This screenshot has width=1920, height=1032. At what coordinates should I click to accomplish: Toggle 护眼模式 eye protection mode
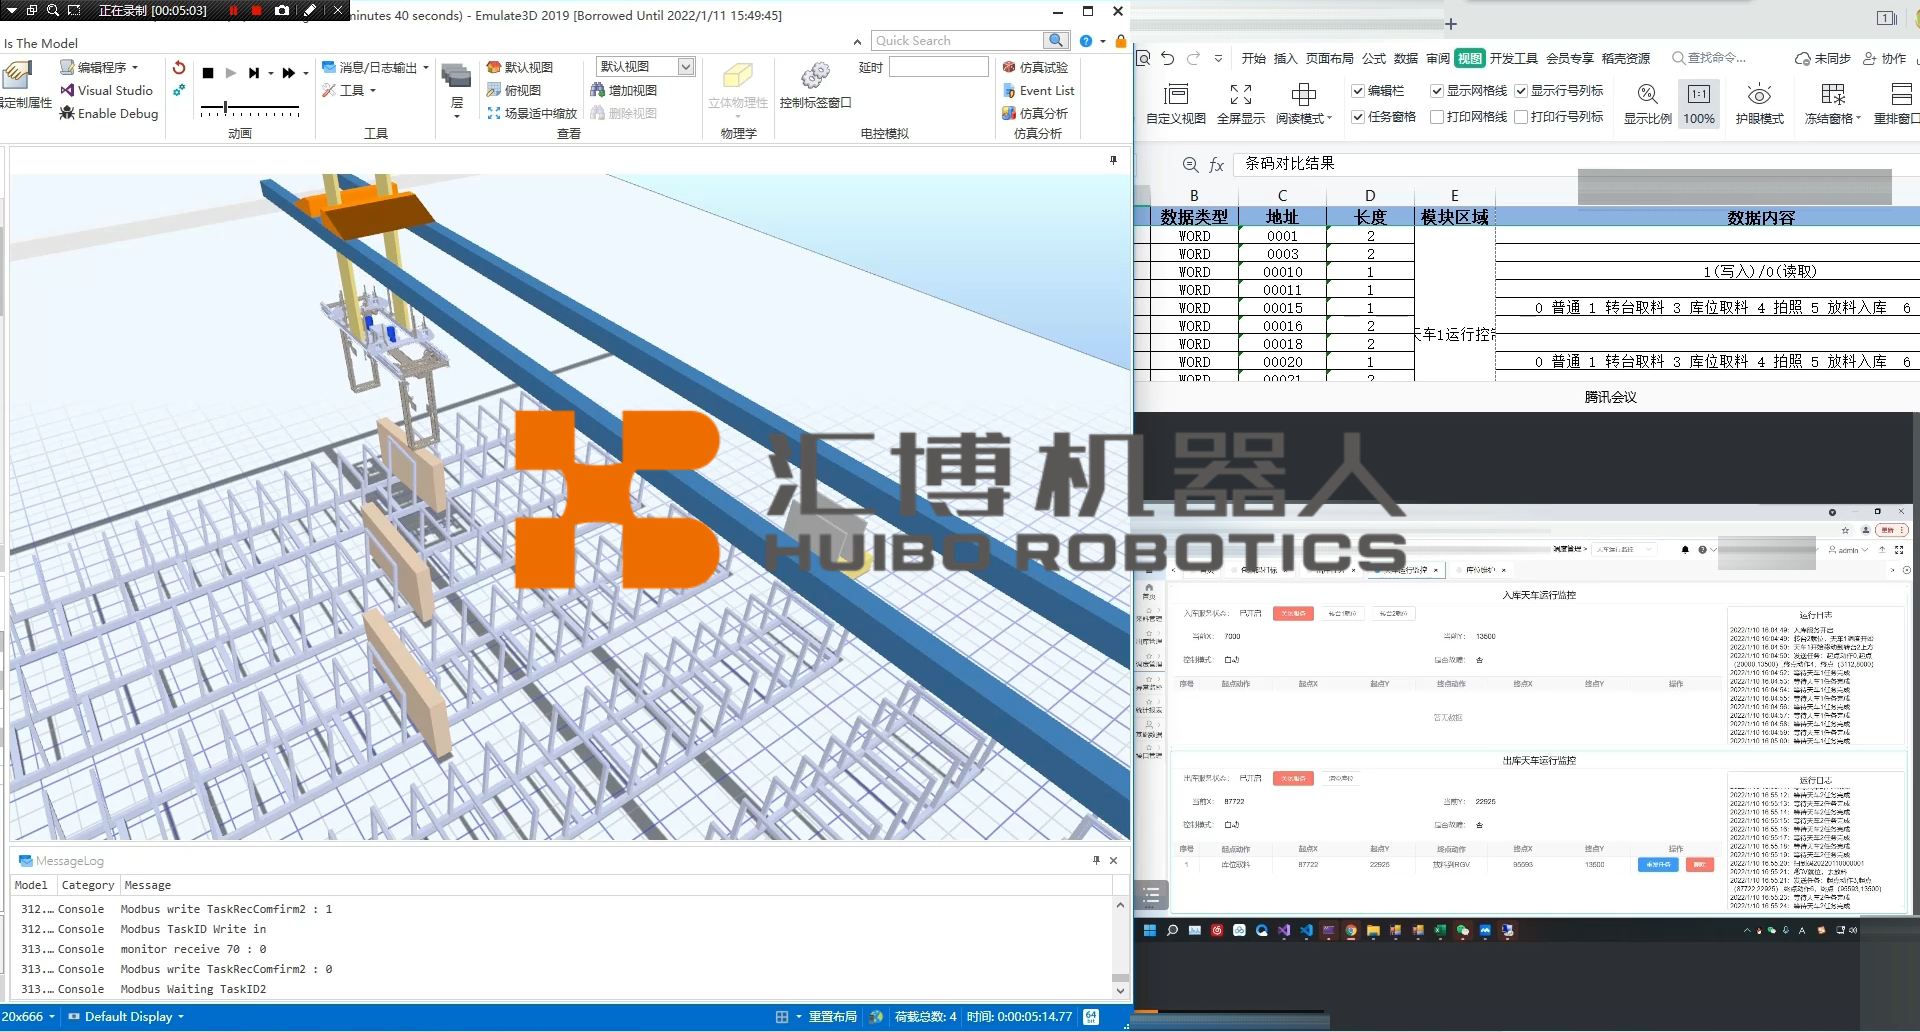click(1759, 103)
